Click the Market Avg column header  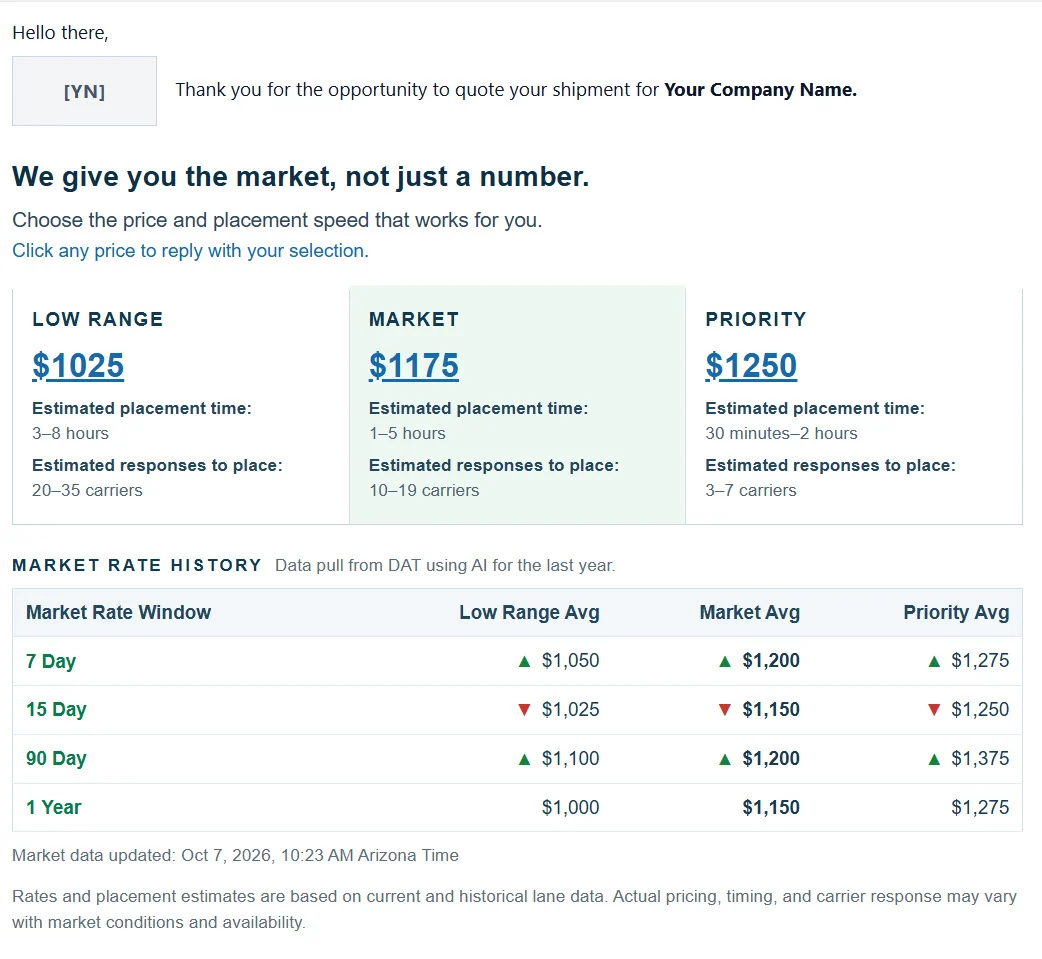(750, 612)
